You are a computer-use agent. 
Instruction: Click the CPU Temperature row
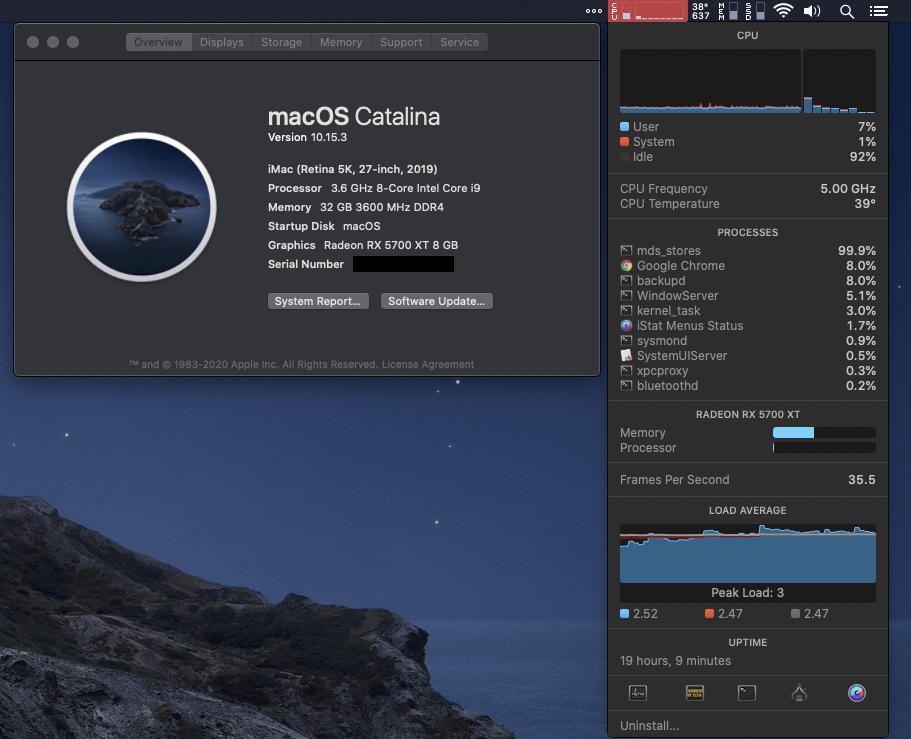(x=748, y=203)
